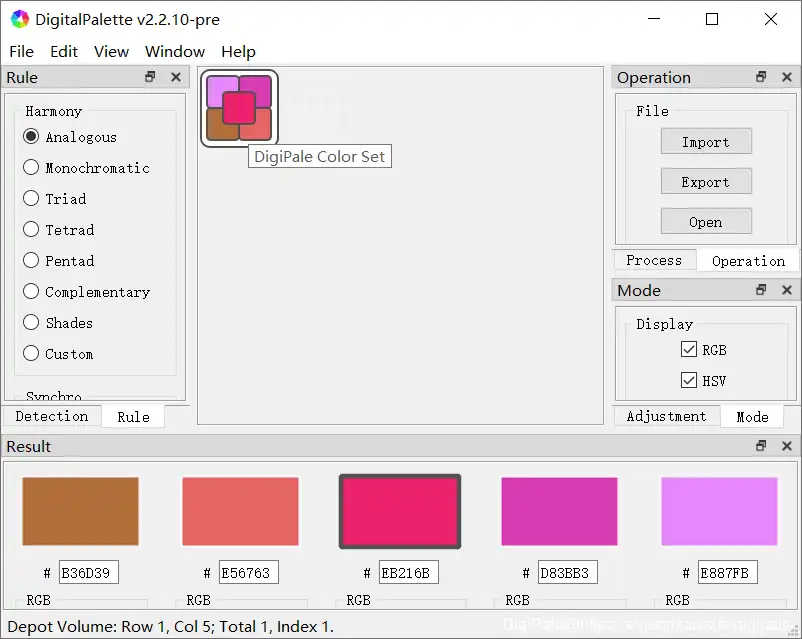Uncheck the HSV display checkbox

688,380
